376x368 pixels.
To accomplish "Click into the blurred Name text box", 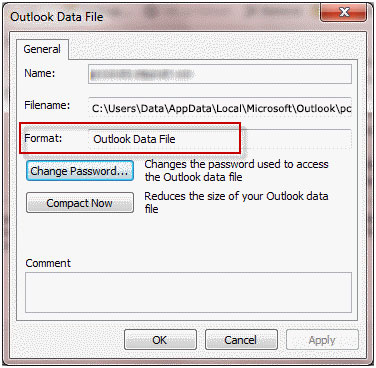I will [x=220, y=74].
